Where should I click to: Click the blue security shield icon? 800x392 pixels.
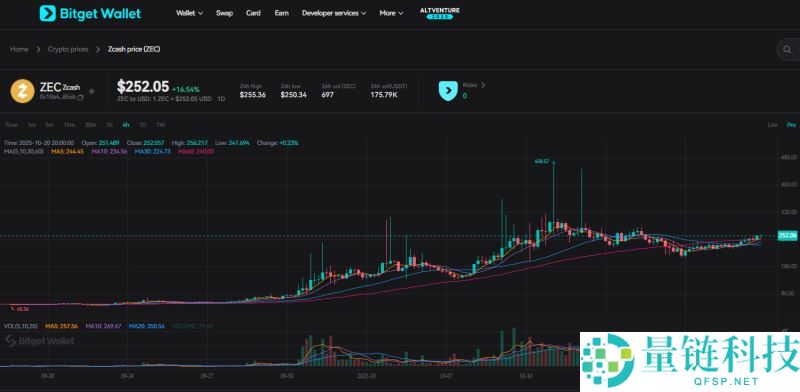tap(448, 91)
